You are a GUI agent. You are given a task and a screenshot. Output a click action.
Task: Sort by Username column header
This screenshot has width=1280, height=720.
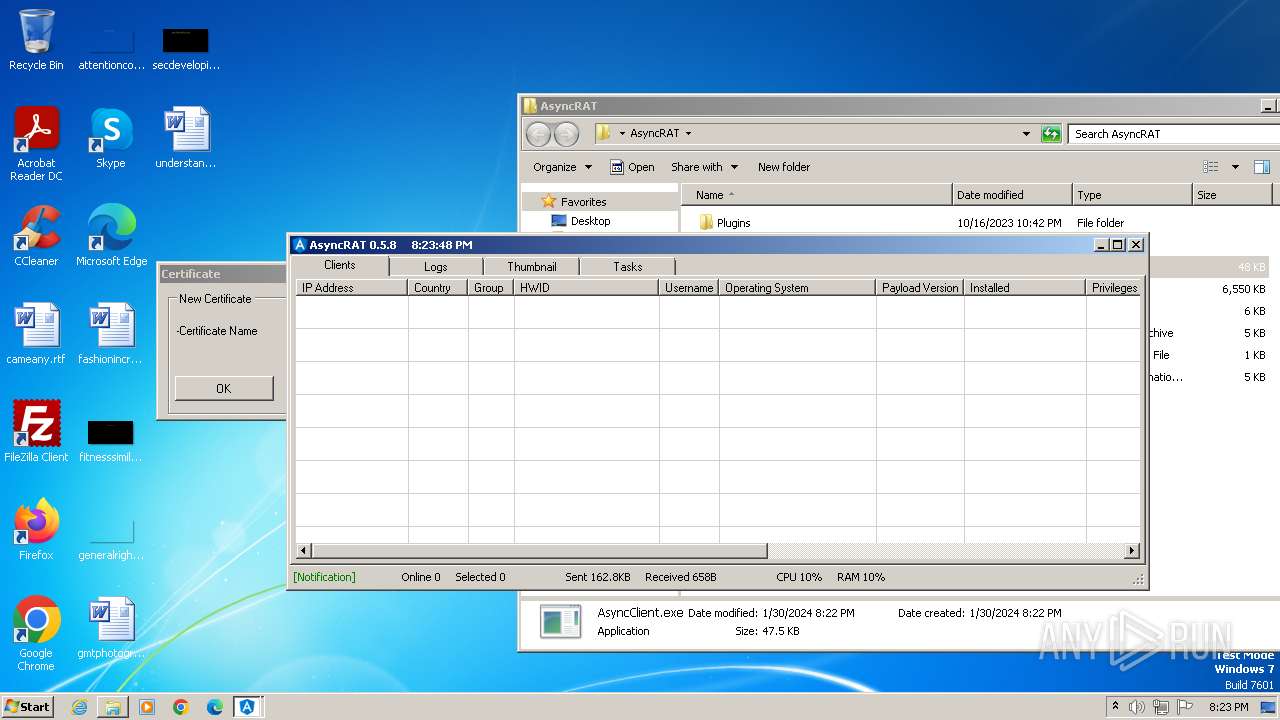(x=689, y=288)
